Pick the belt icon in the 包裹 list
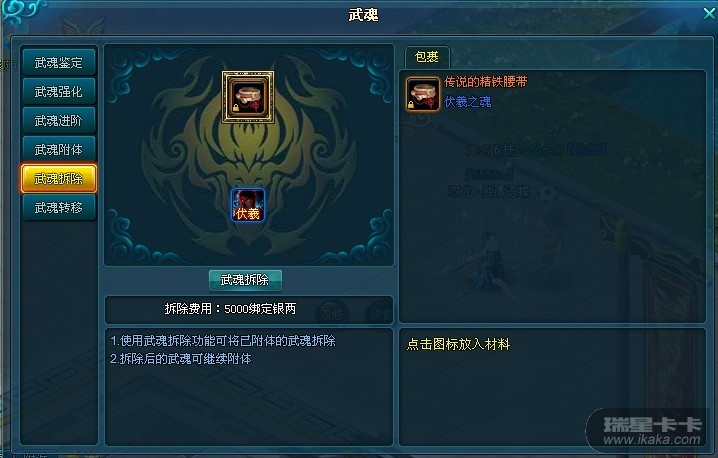 [x=422, y=94]
